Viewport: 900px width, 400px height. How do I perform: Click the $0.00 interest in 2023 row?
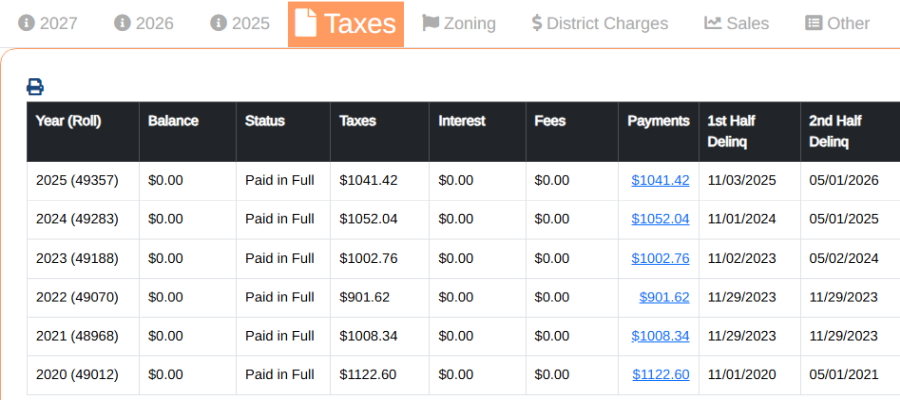(x=456, y=258)
